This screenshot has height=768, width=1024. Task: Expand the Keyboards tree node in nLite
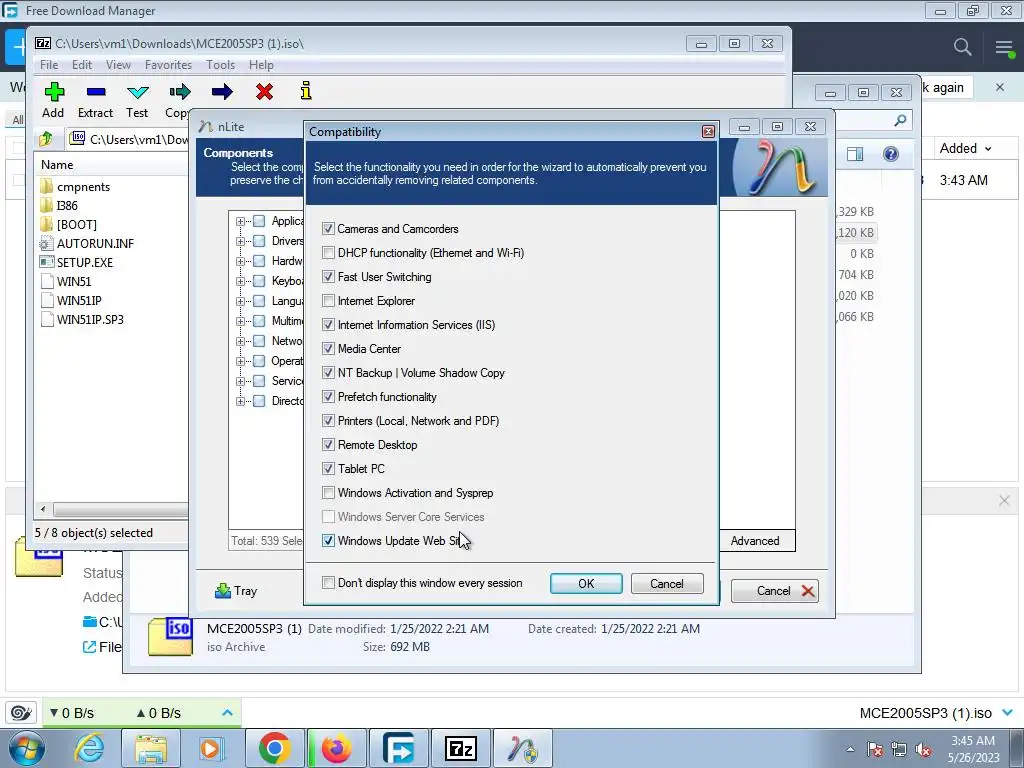click(240, 281)
